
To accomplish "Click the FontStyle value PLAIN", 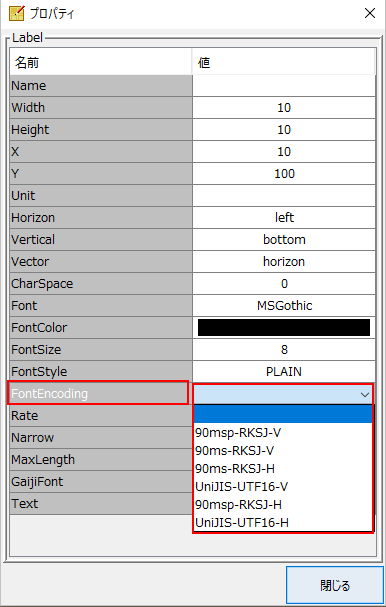I will pyautogui.click(x=284, y=372).
